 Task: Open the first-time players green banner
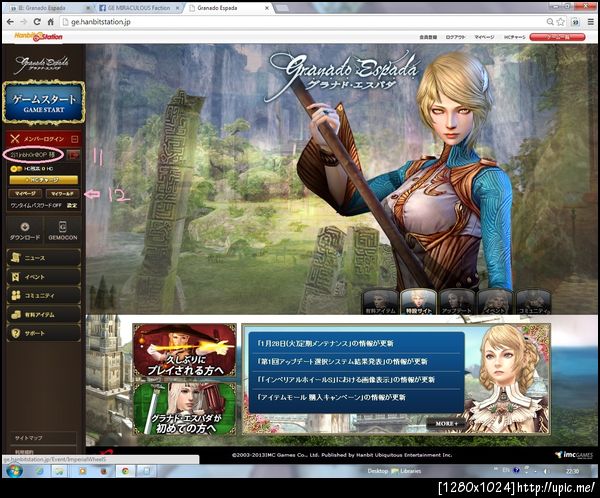(x=184, y=408)
